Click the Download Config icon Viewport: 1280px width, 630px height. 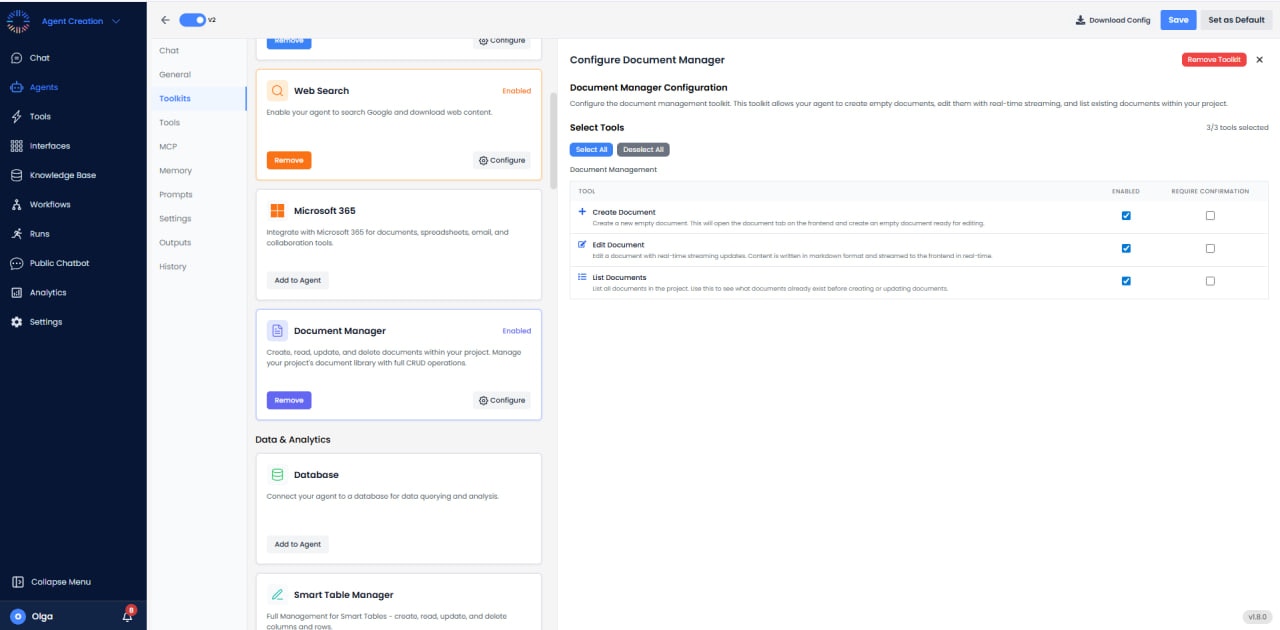[x=1082, y=19]
